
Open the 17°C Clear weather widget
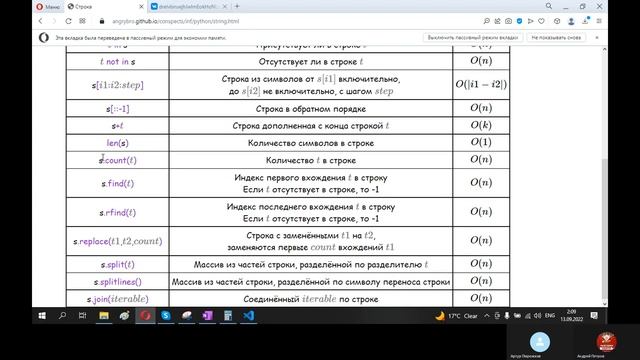pyautogui.click(x=456, y=316)
